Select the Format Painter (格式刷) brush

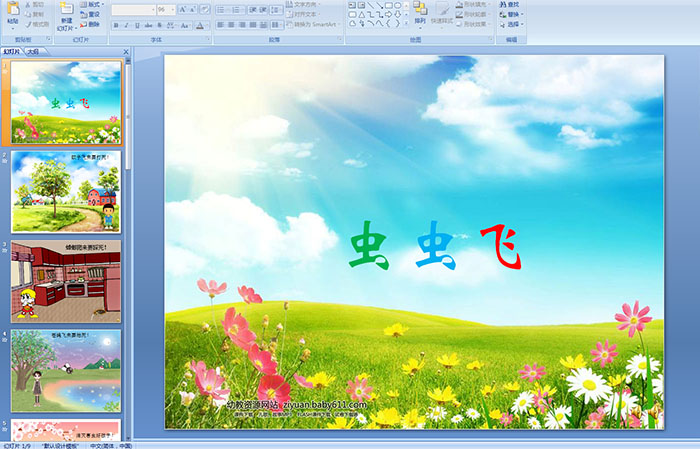[29, 24]
